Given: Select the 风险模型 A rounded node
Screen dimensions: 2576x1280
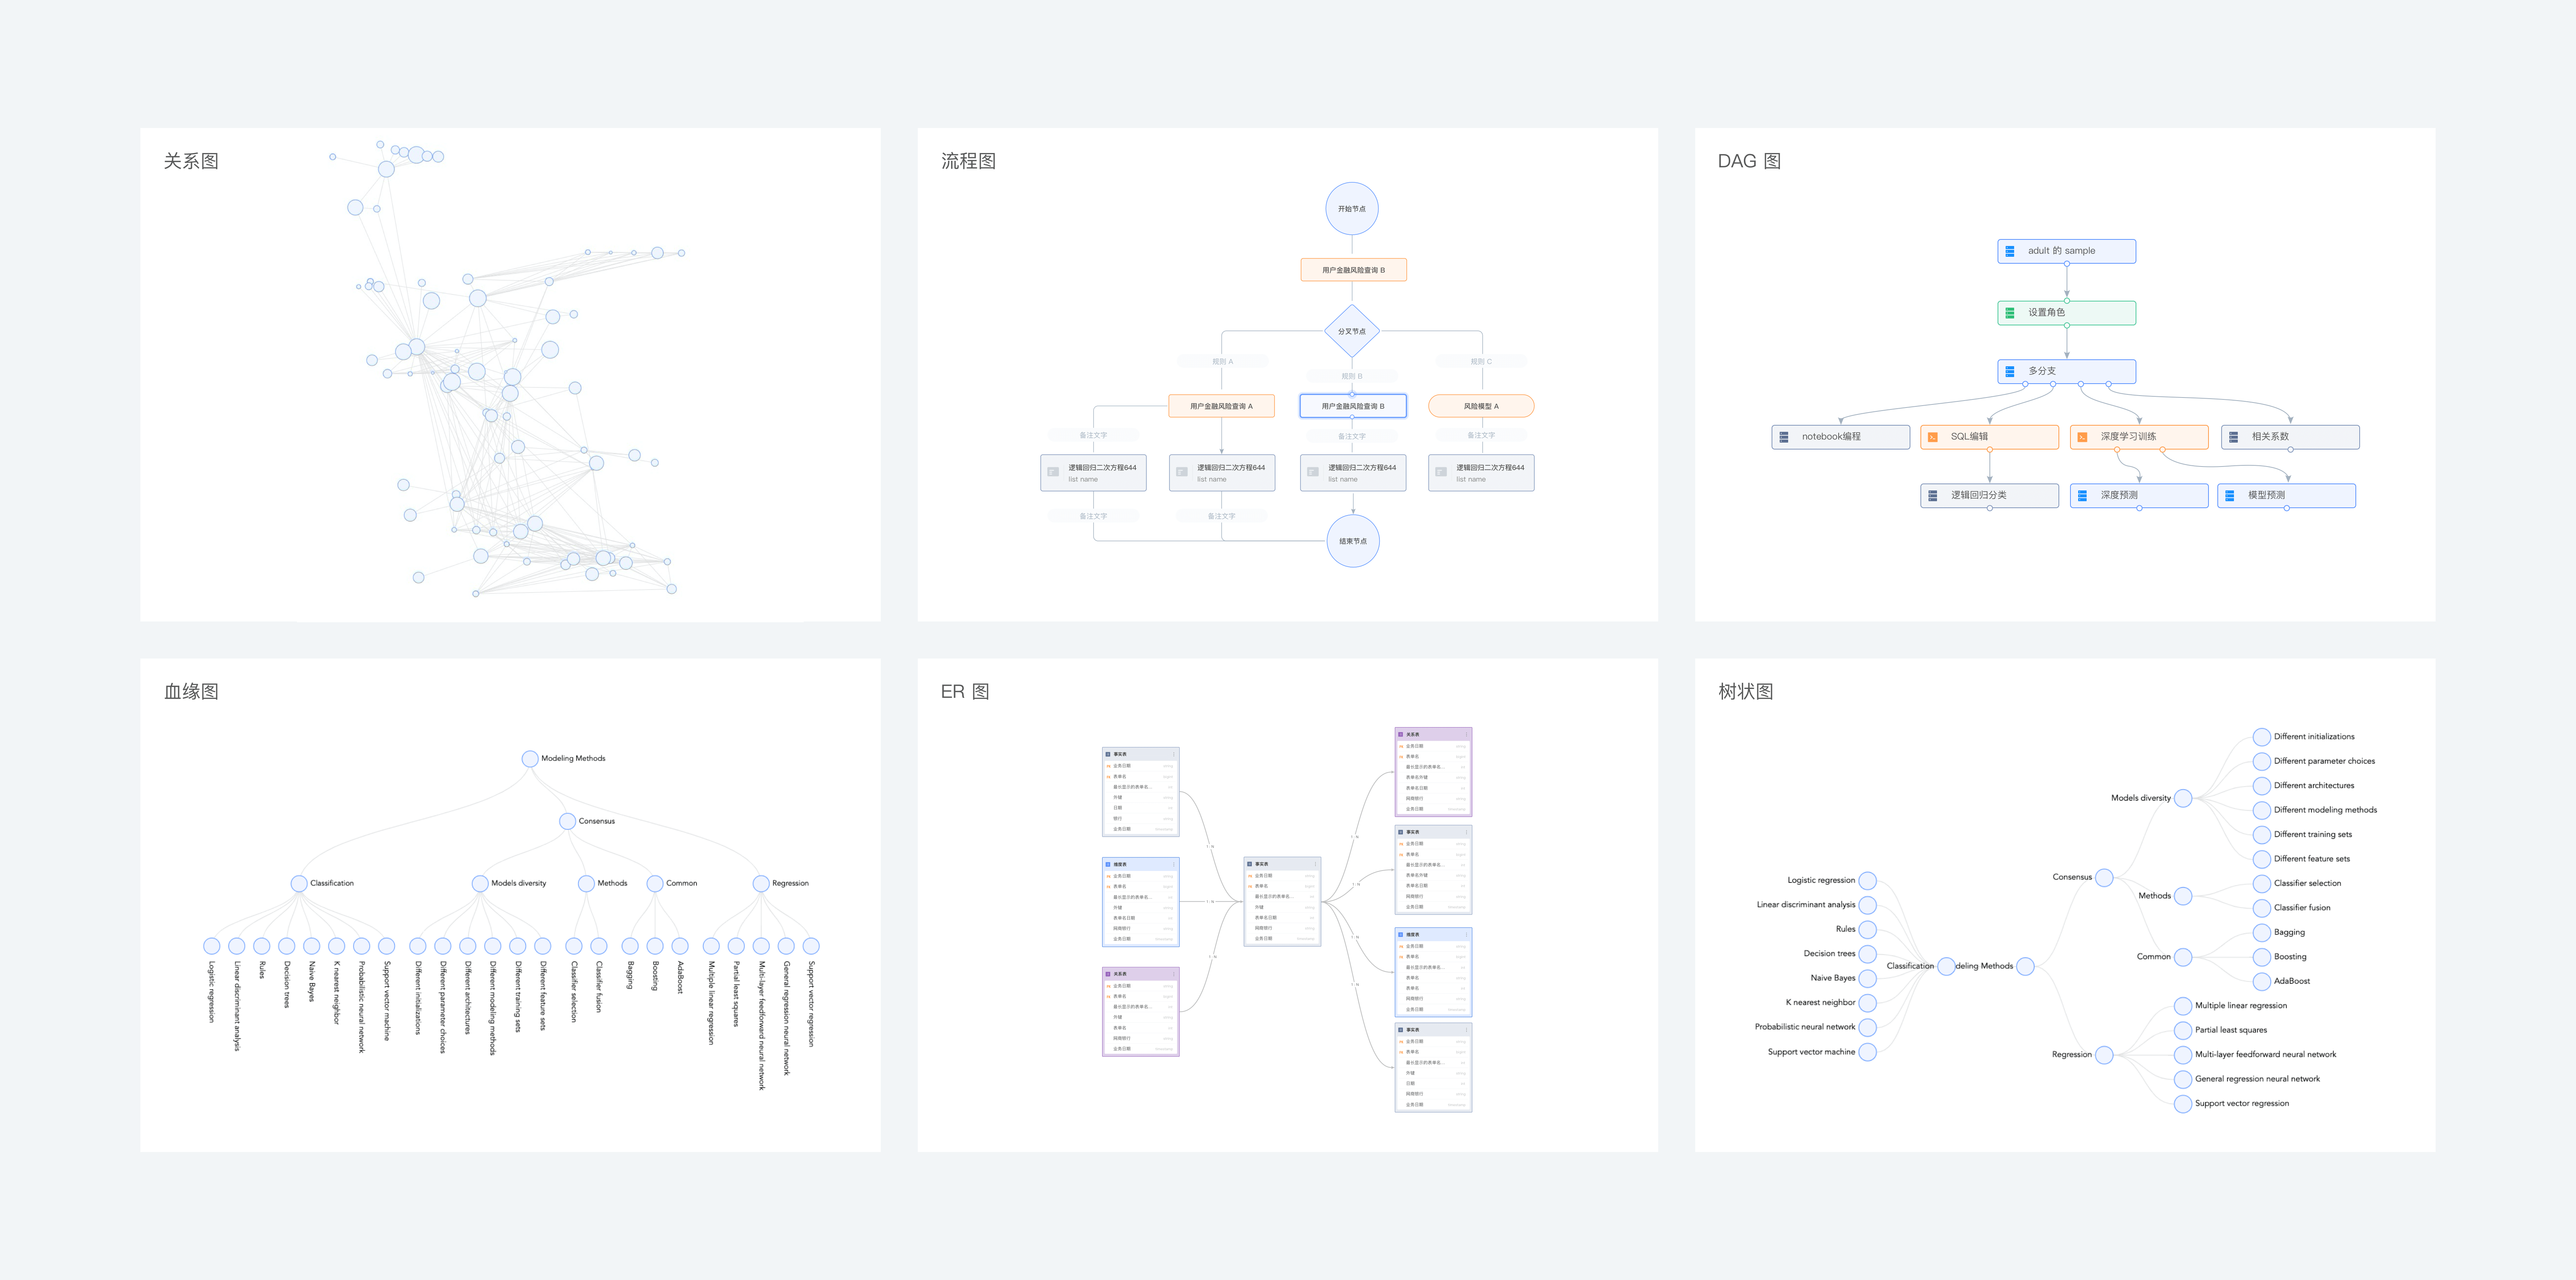Looking at the screenshot, I should (x=1481, y=406).
